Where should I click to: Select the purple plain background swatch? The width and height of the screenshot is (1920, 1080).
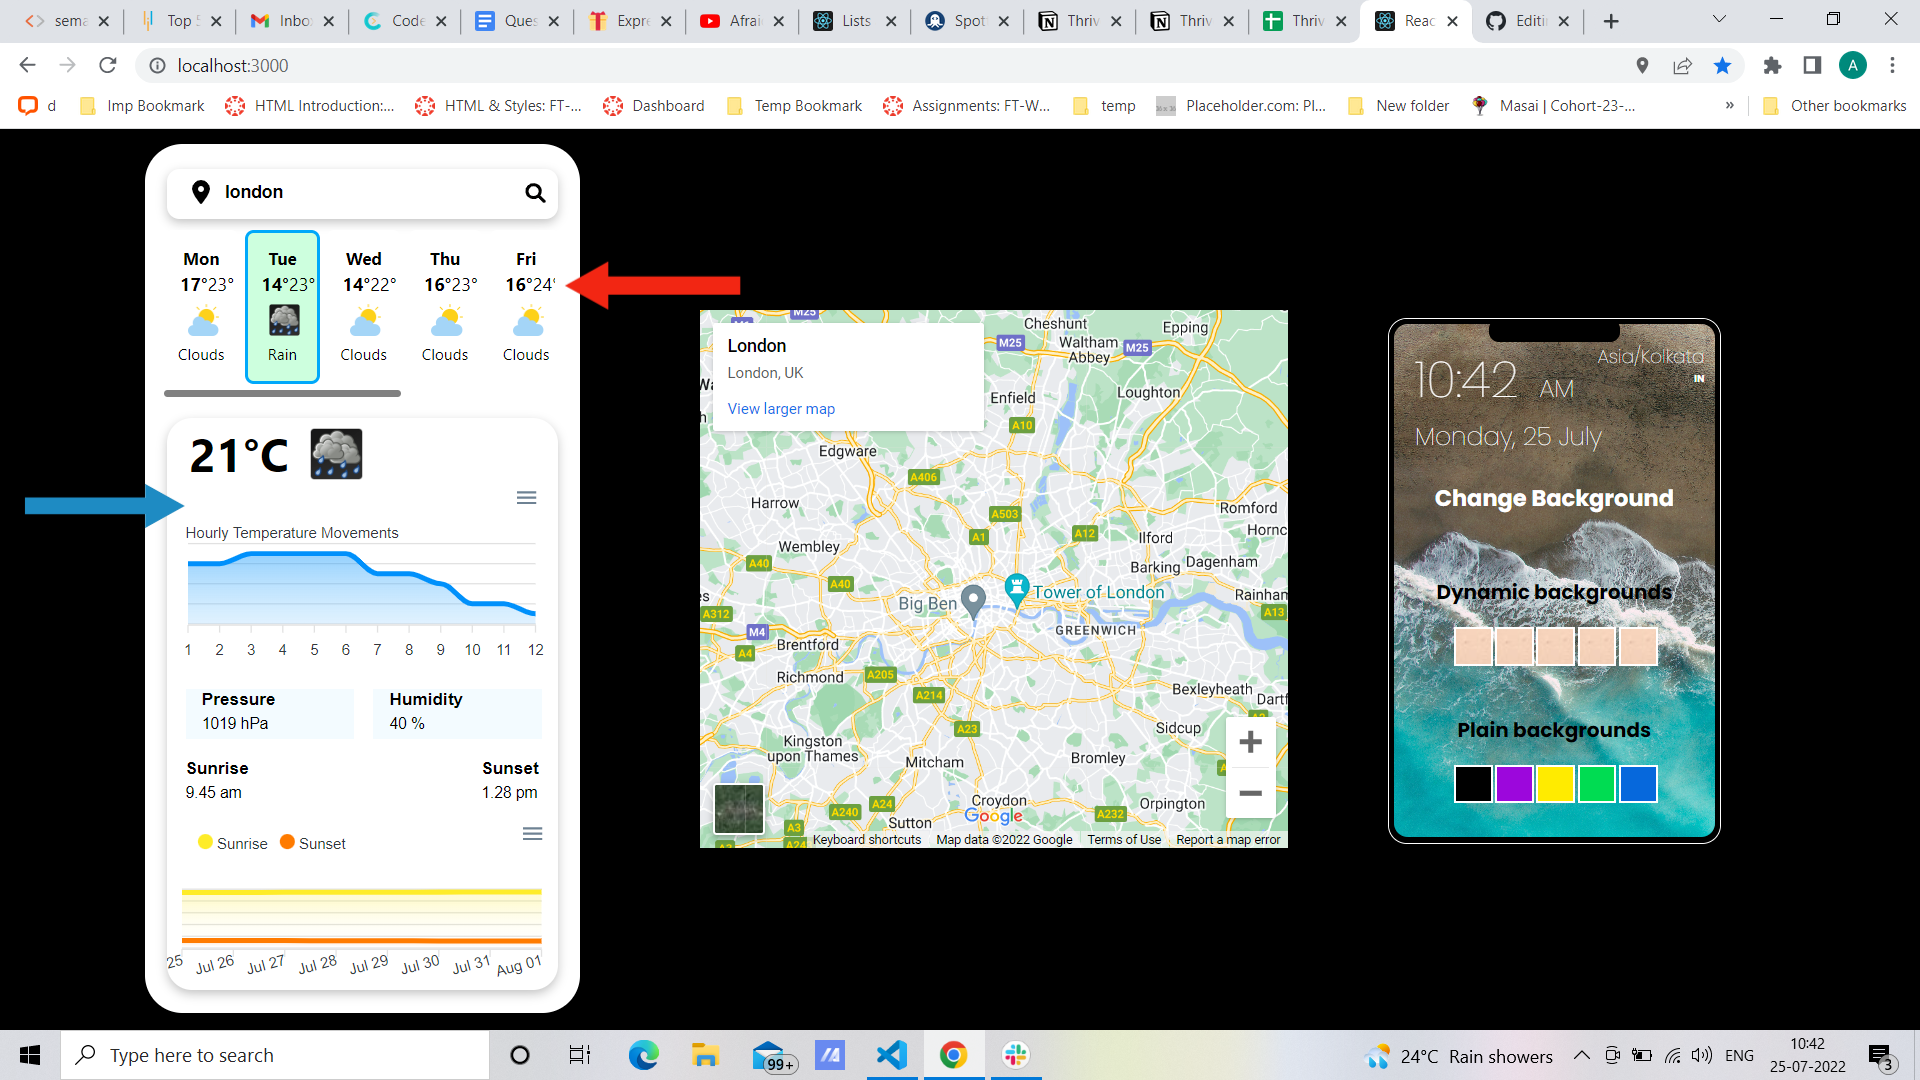tap(1514, 784)
